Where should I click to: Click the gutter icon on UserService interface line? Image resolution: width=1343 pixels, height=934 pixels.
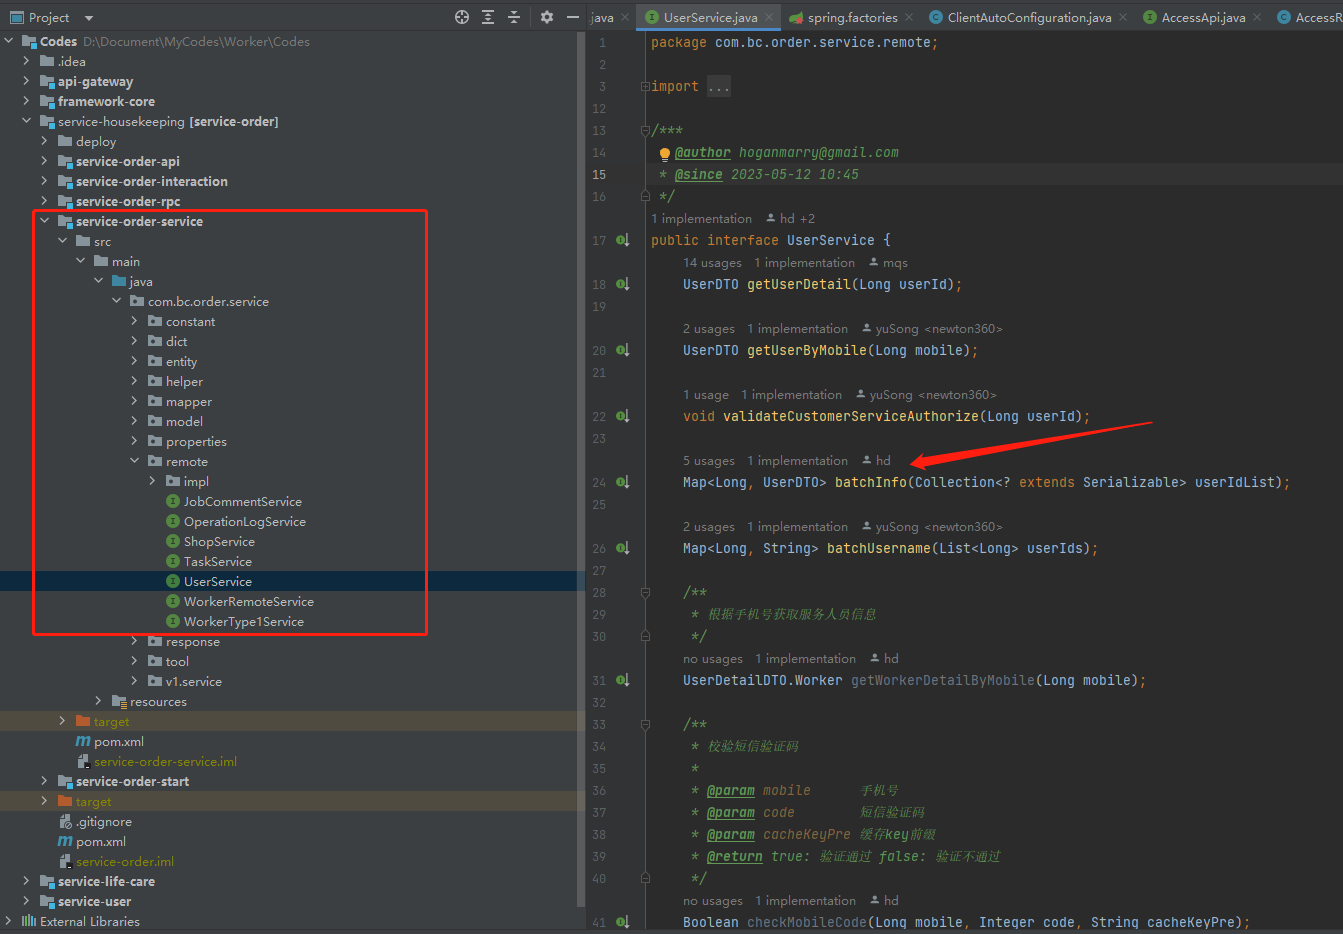point(622,240)
